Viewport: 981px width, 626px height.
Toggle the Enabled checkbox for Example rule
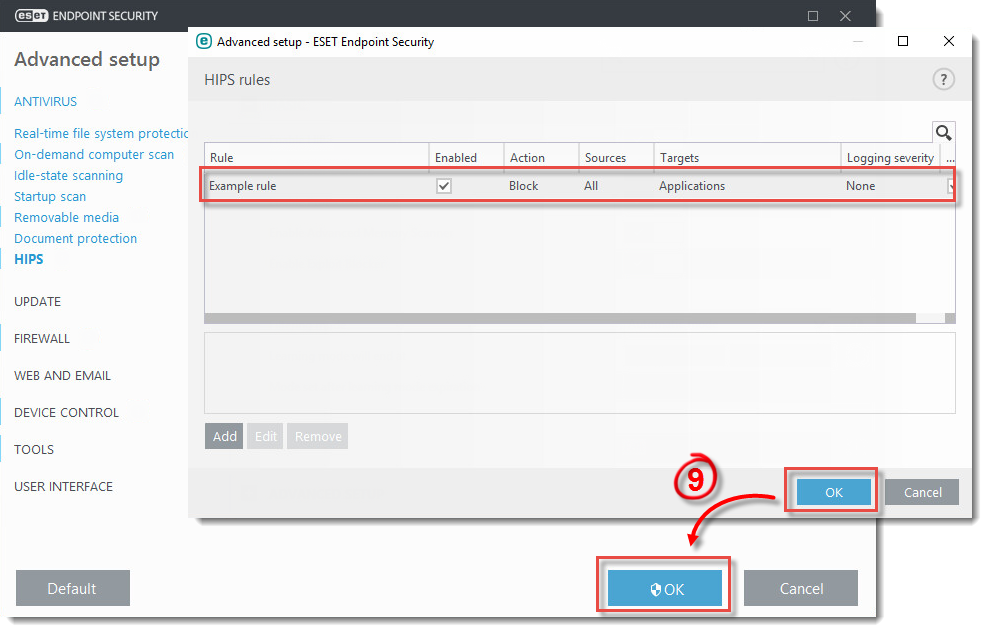click(444, 186)
